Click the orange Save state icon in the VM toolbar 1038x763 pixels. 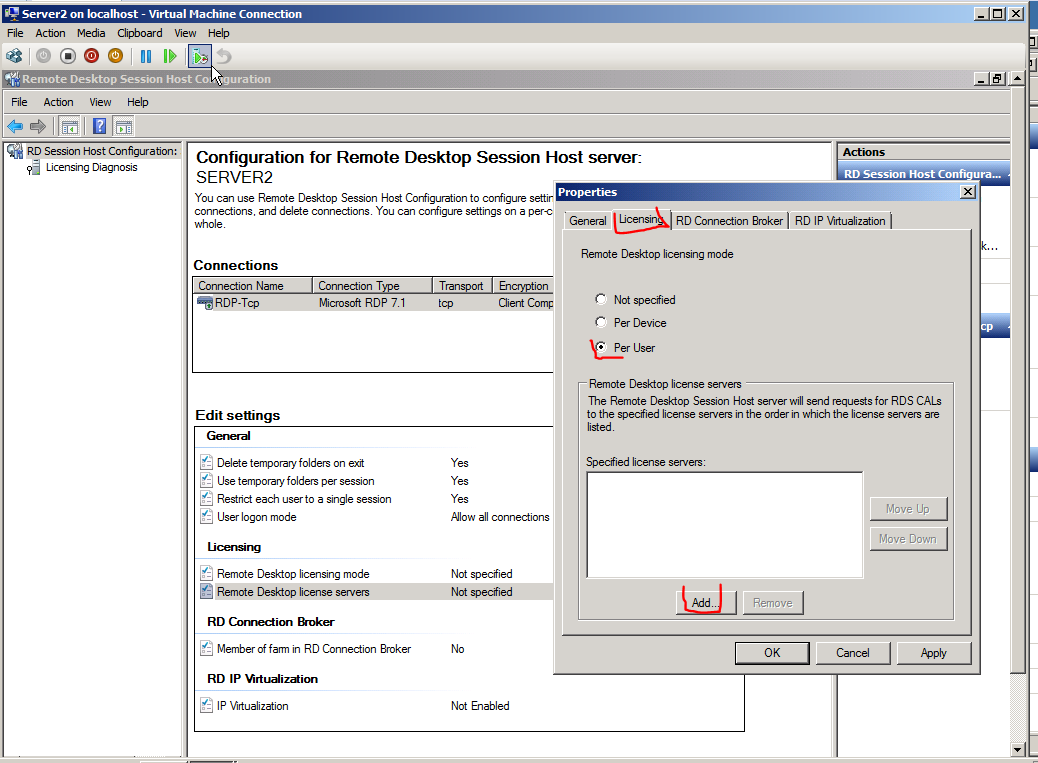click(x=115, y=56)
